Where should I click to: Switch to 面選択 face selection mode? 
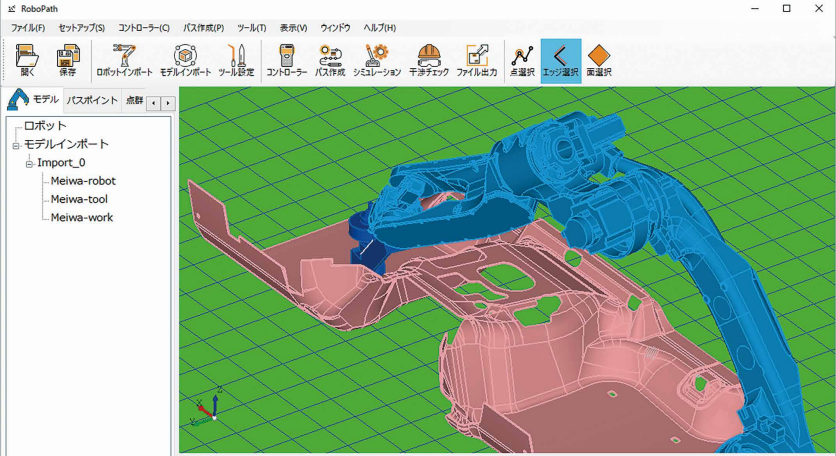[599, 60]
